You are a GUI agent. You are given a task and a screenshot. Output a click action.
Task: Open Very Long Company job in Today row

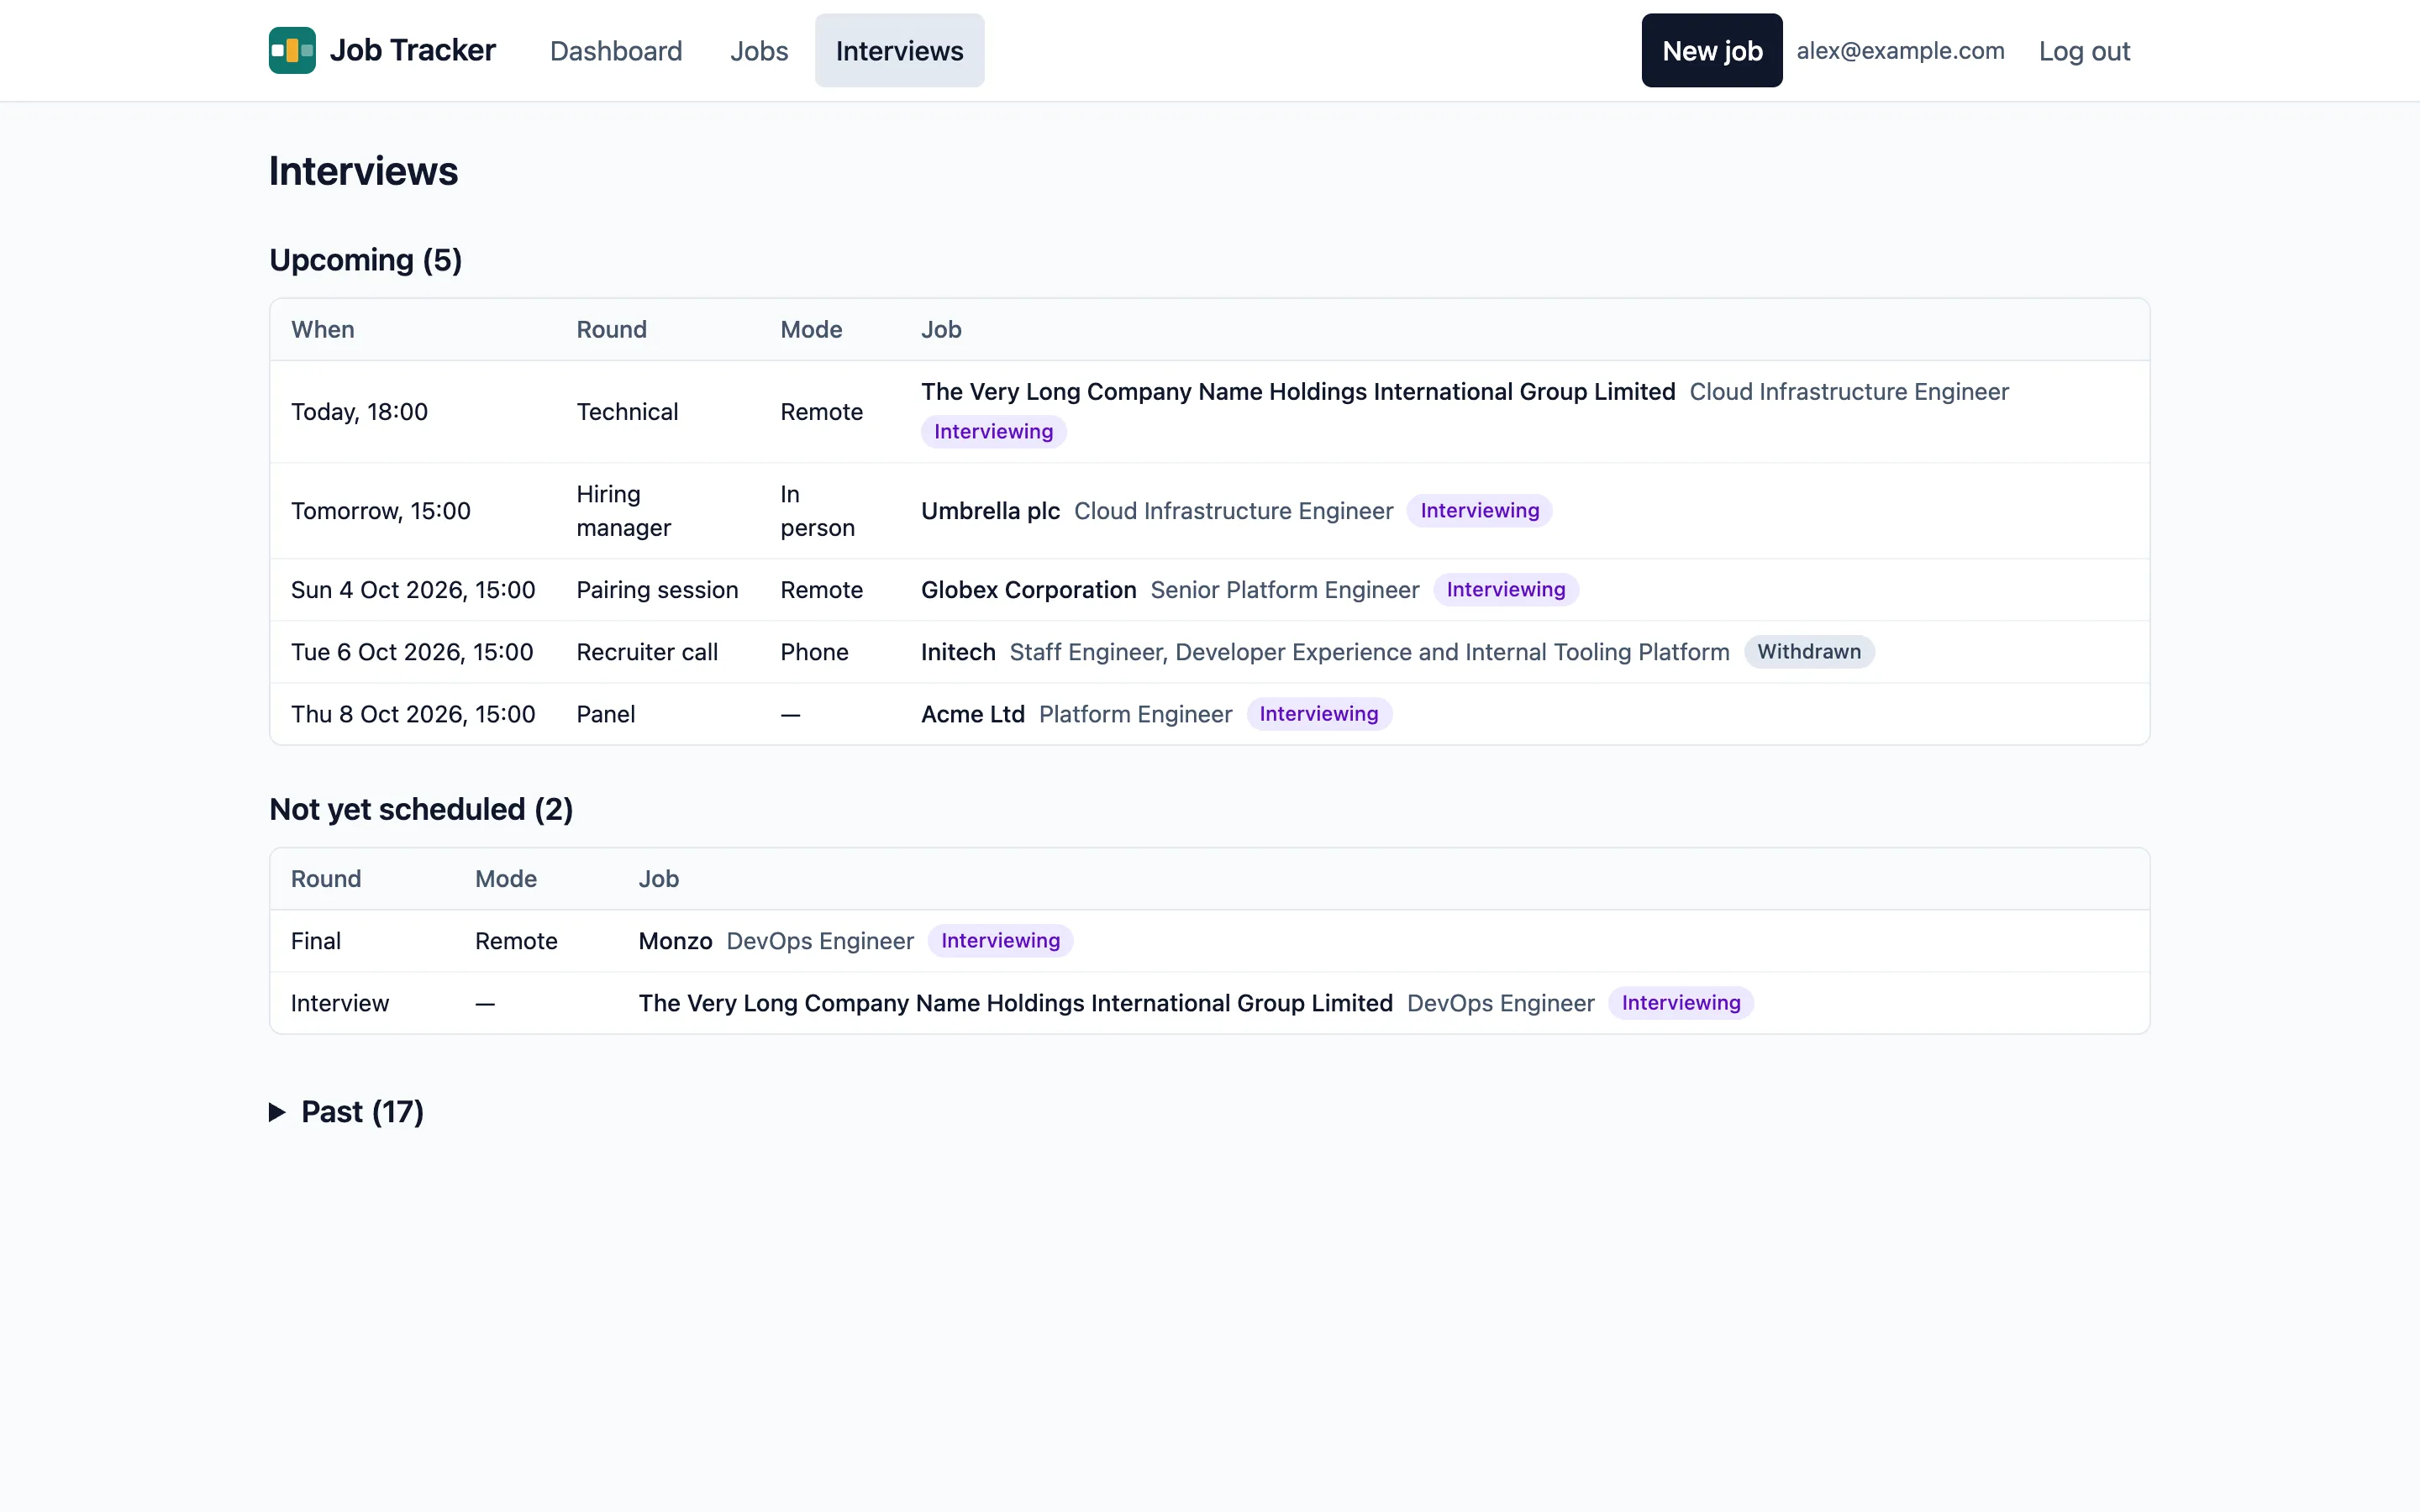[x=1298, y=392]
